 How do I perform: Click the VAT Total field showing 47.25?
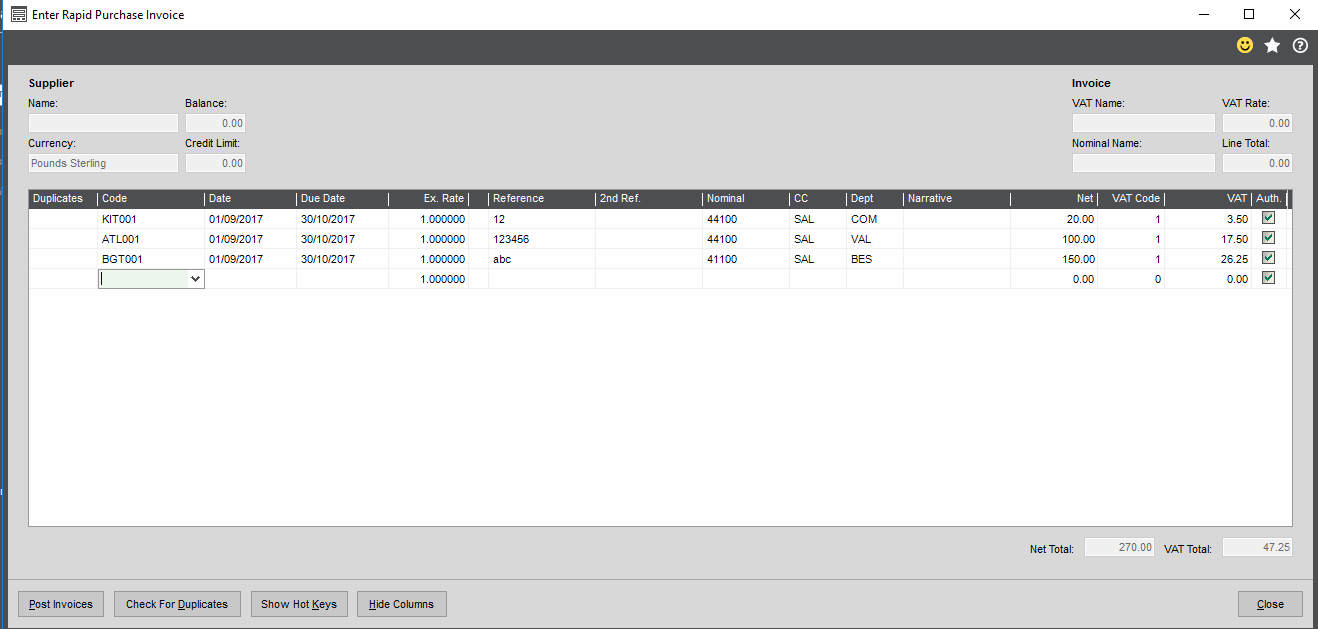[x=1258, y=547]
